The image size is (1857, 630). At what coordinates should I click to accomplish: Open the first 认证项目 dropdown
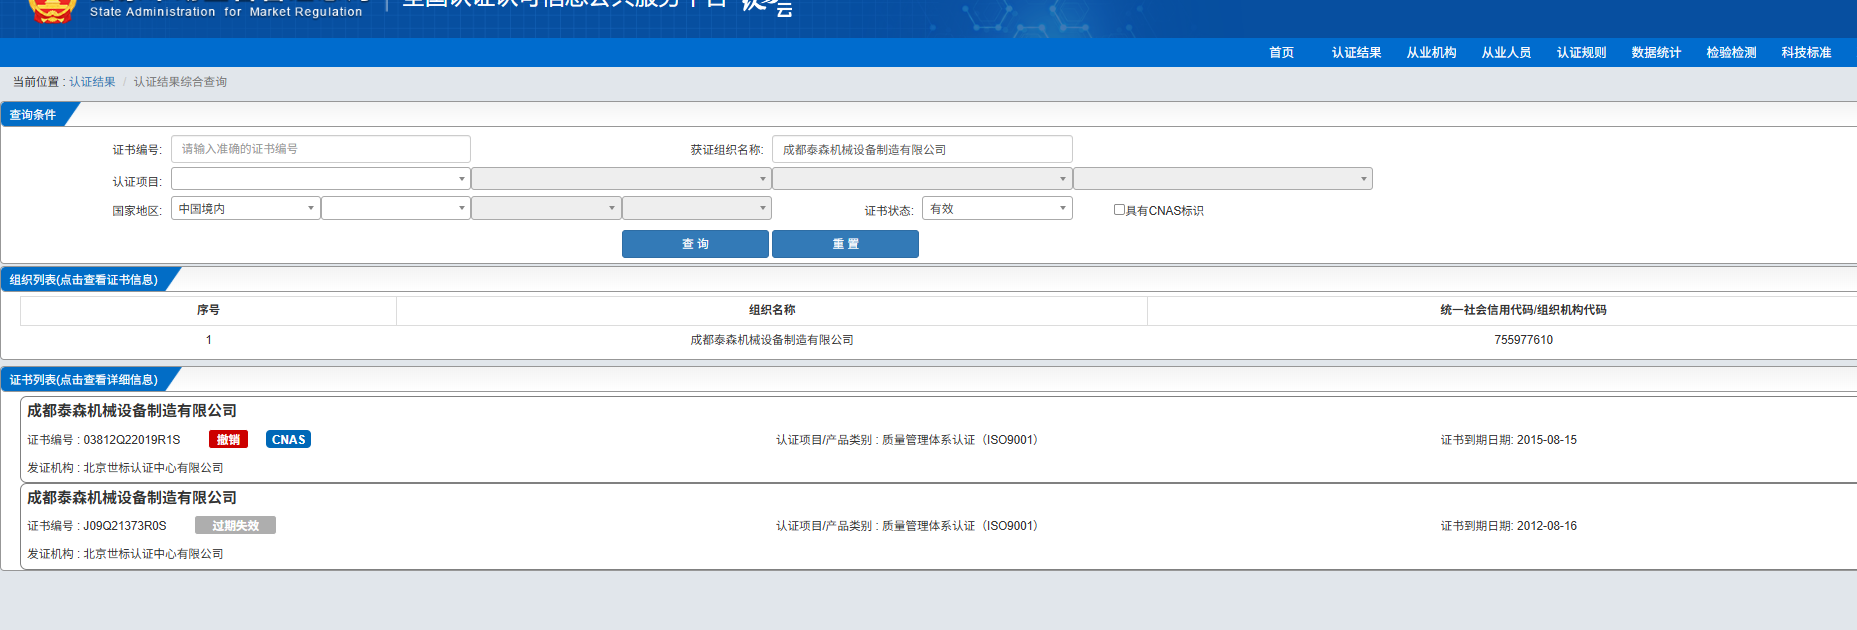pos(320,179)
